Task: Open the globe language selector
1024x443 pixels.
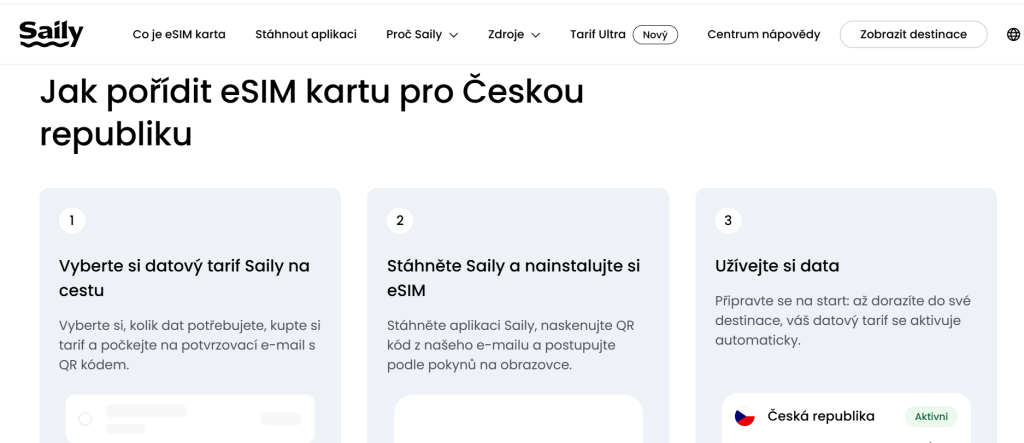Action: (1013, 35)
